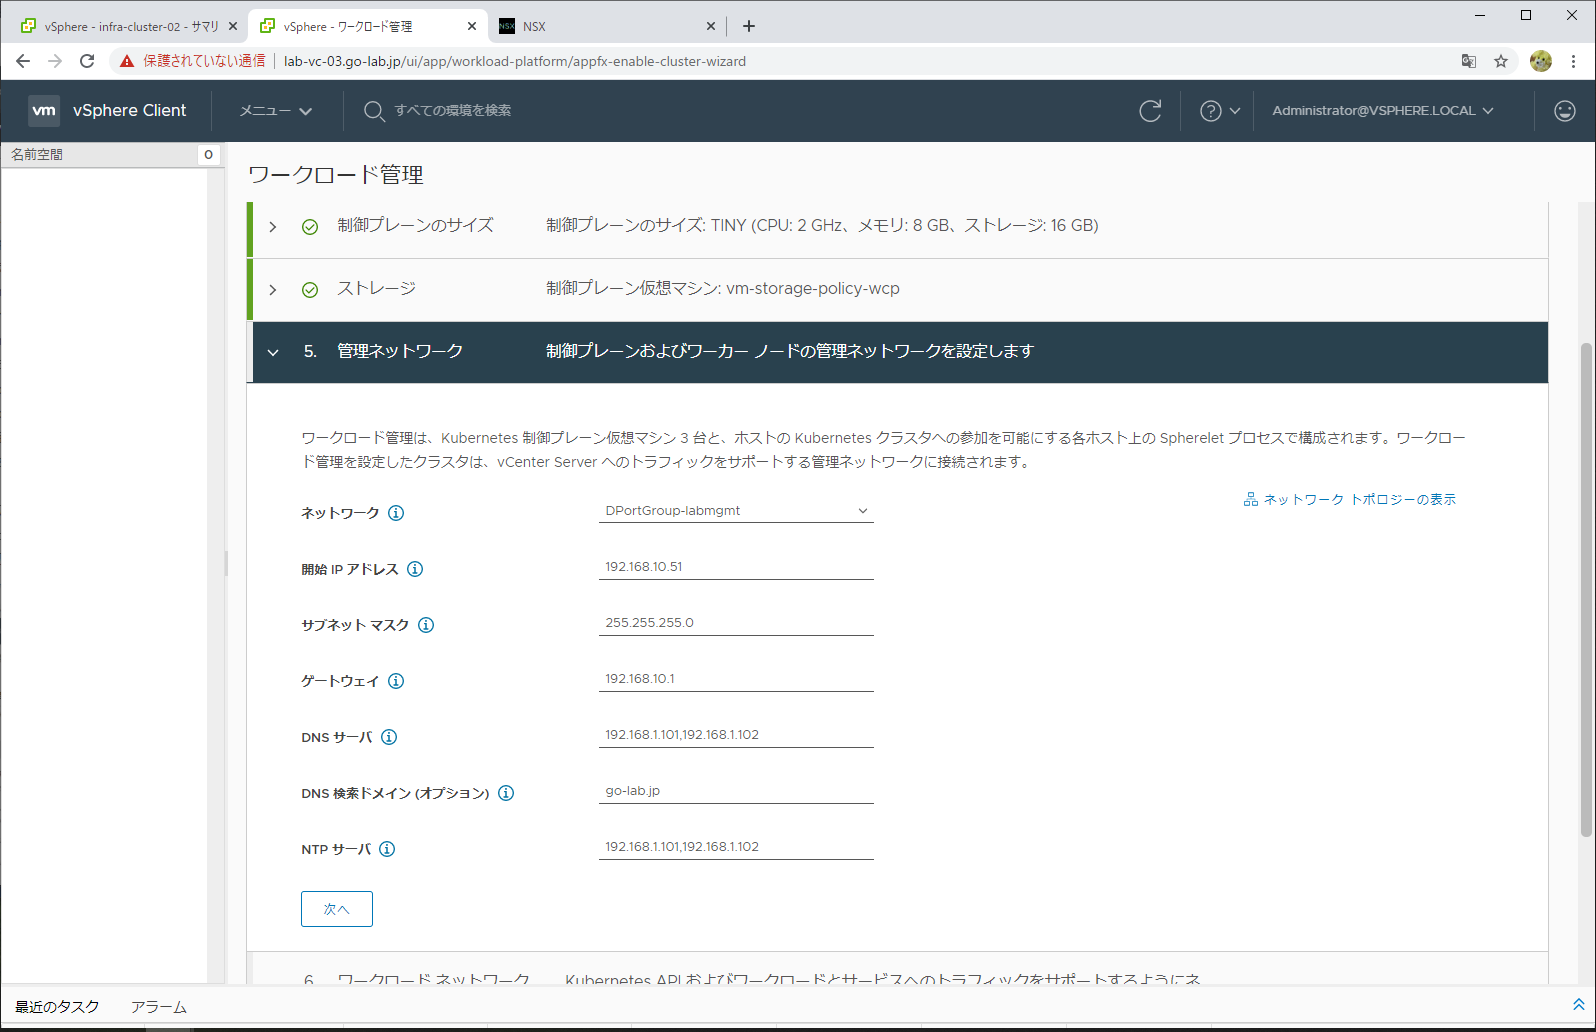Click the info icon beside DNS サーバ

tap(389, 737)
